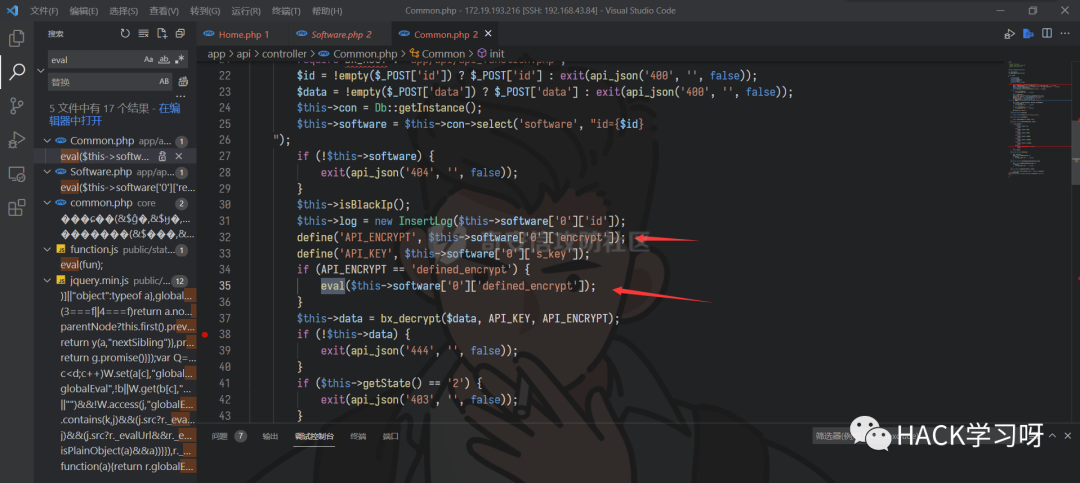Collapse the replace field toggle chevron
Image resolution: width=1080 pixels, height=483 pixels.
tap(40, 70)
